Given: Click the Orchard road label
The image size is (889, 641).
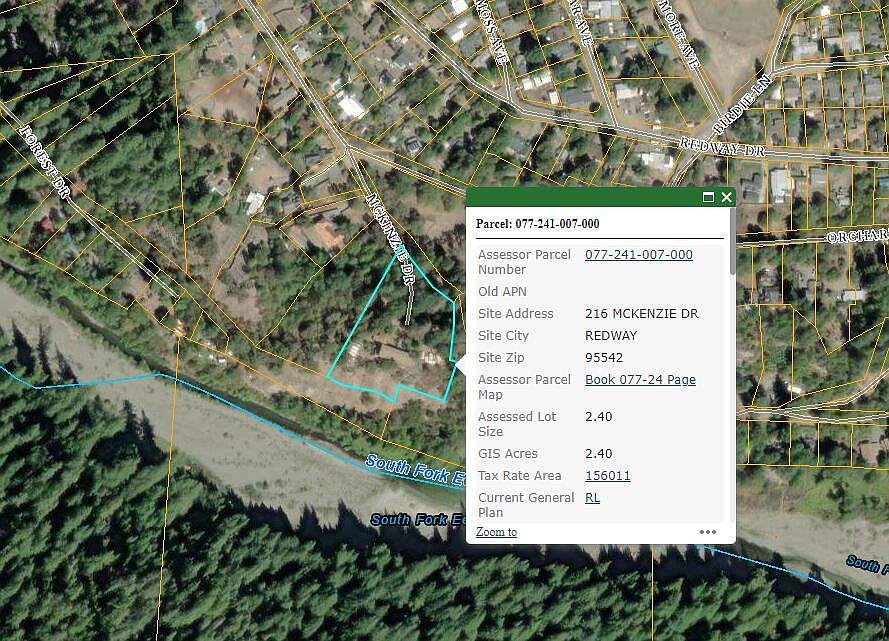Looking at the screenshot, I should tap(857, 236).
